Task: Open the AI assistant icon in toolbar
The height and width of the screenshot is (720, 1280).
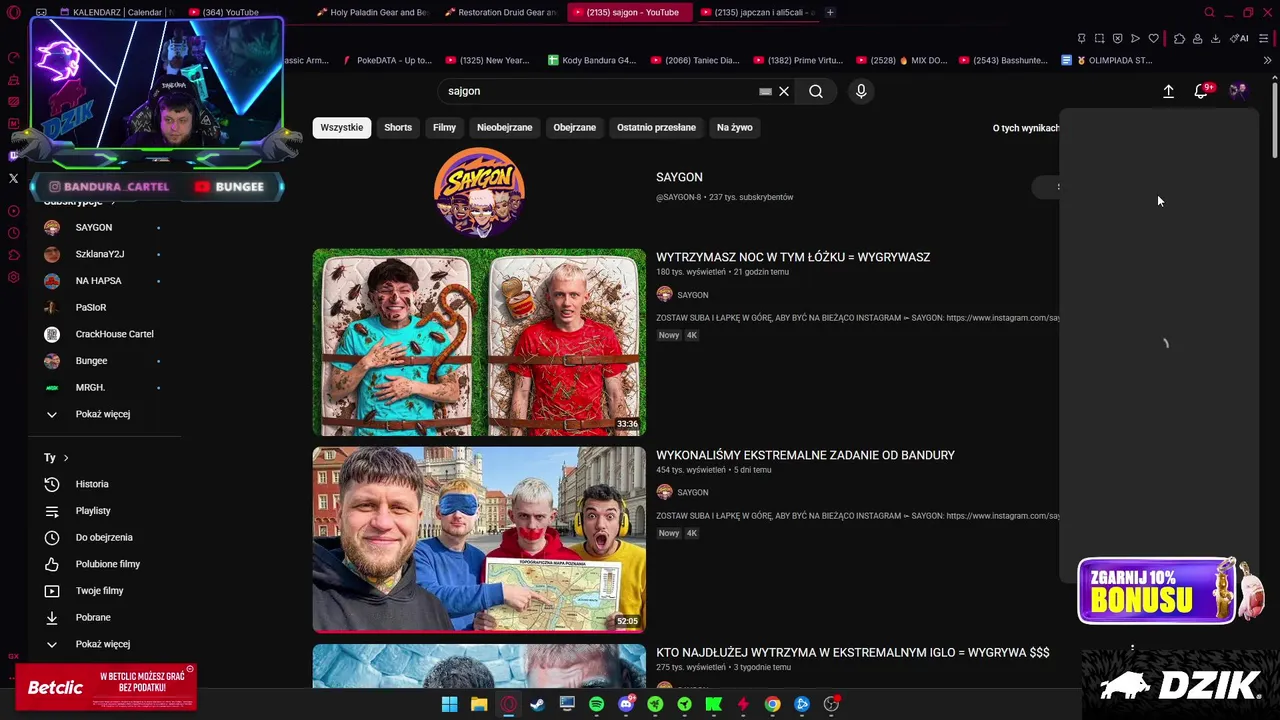Action: (1239, 39)
